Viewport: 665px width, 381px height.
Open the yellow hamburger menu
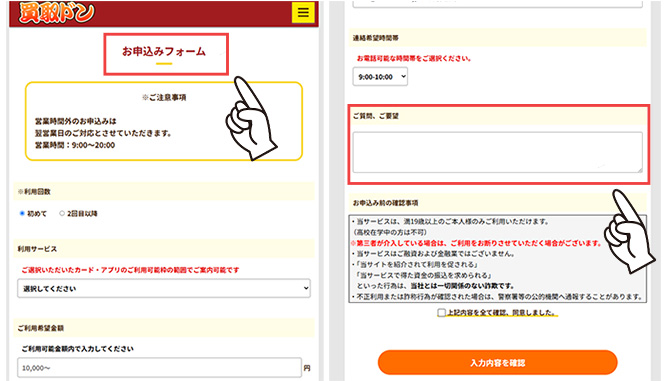[x=303, y=12]
